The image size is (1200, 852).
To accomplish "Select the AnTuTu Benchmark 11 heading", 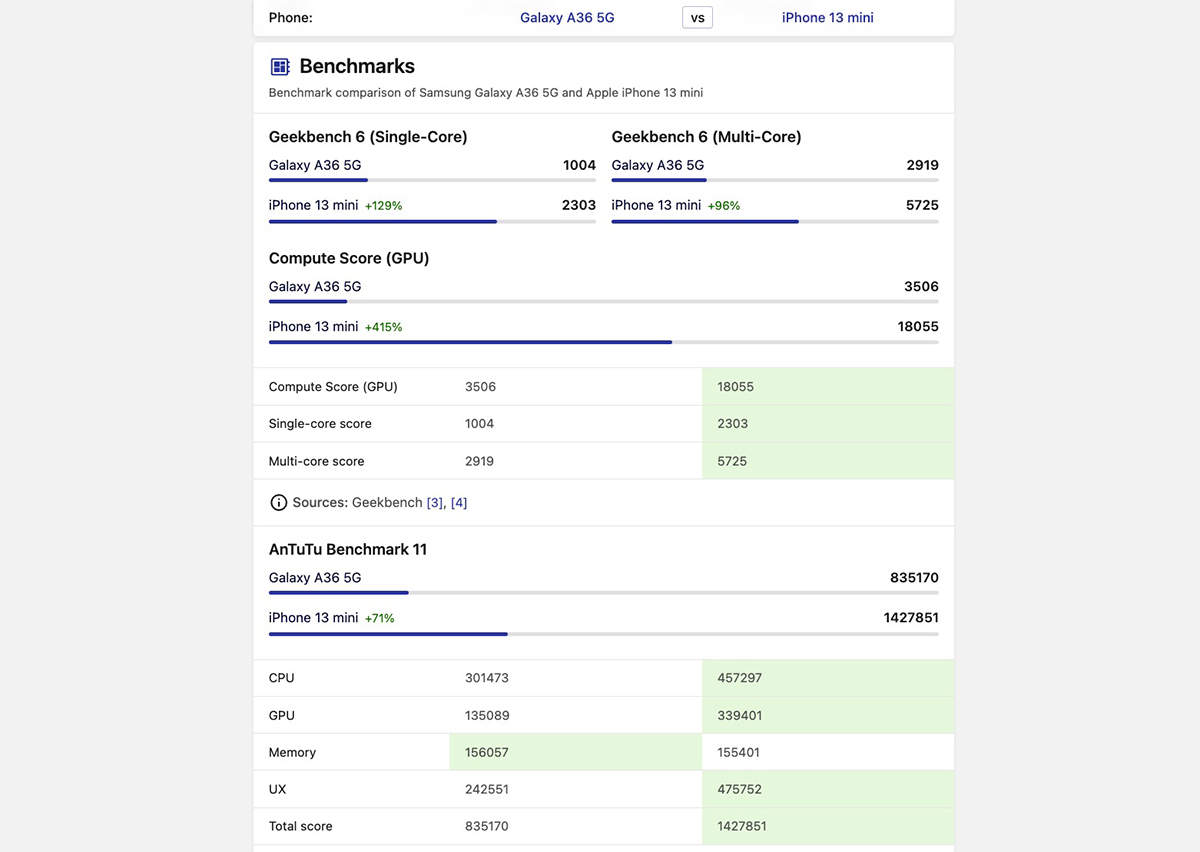I will (x=348, y=550).
